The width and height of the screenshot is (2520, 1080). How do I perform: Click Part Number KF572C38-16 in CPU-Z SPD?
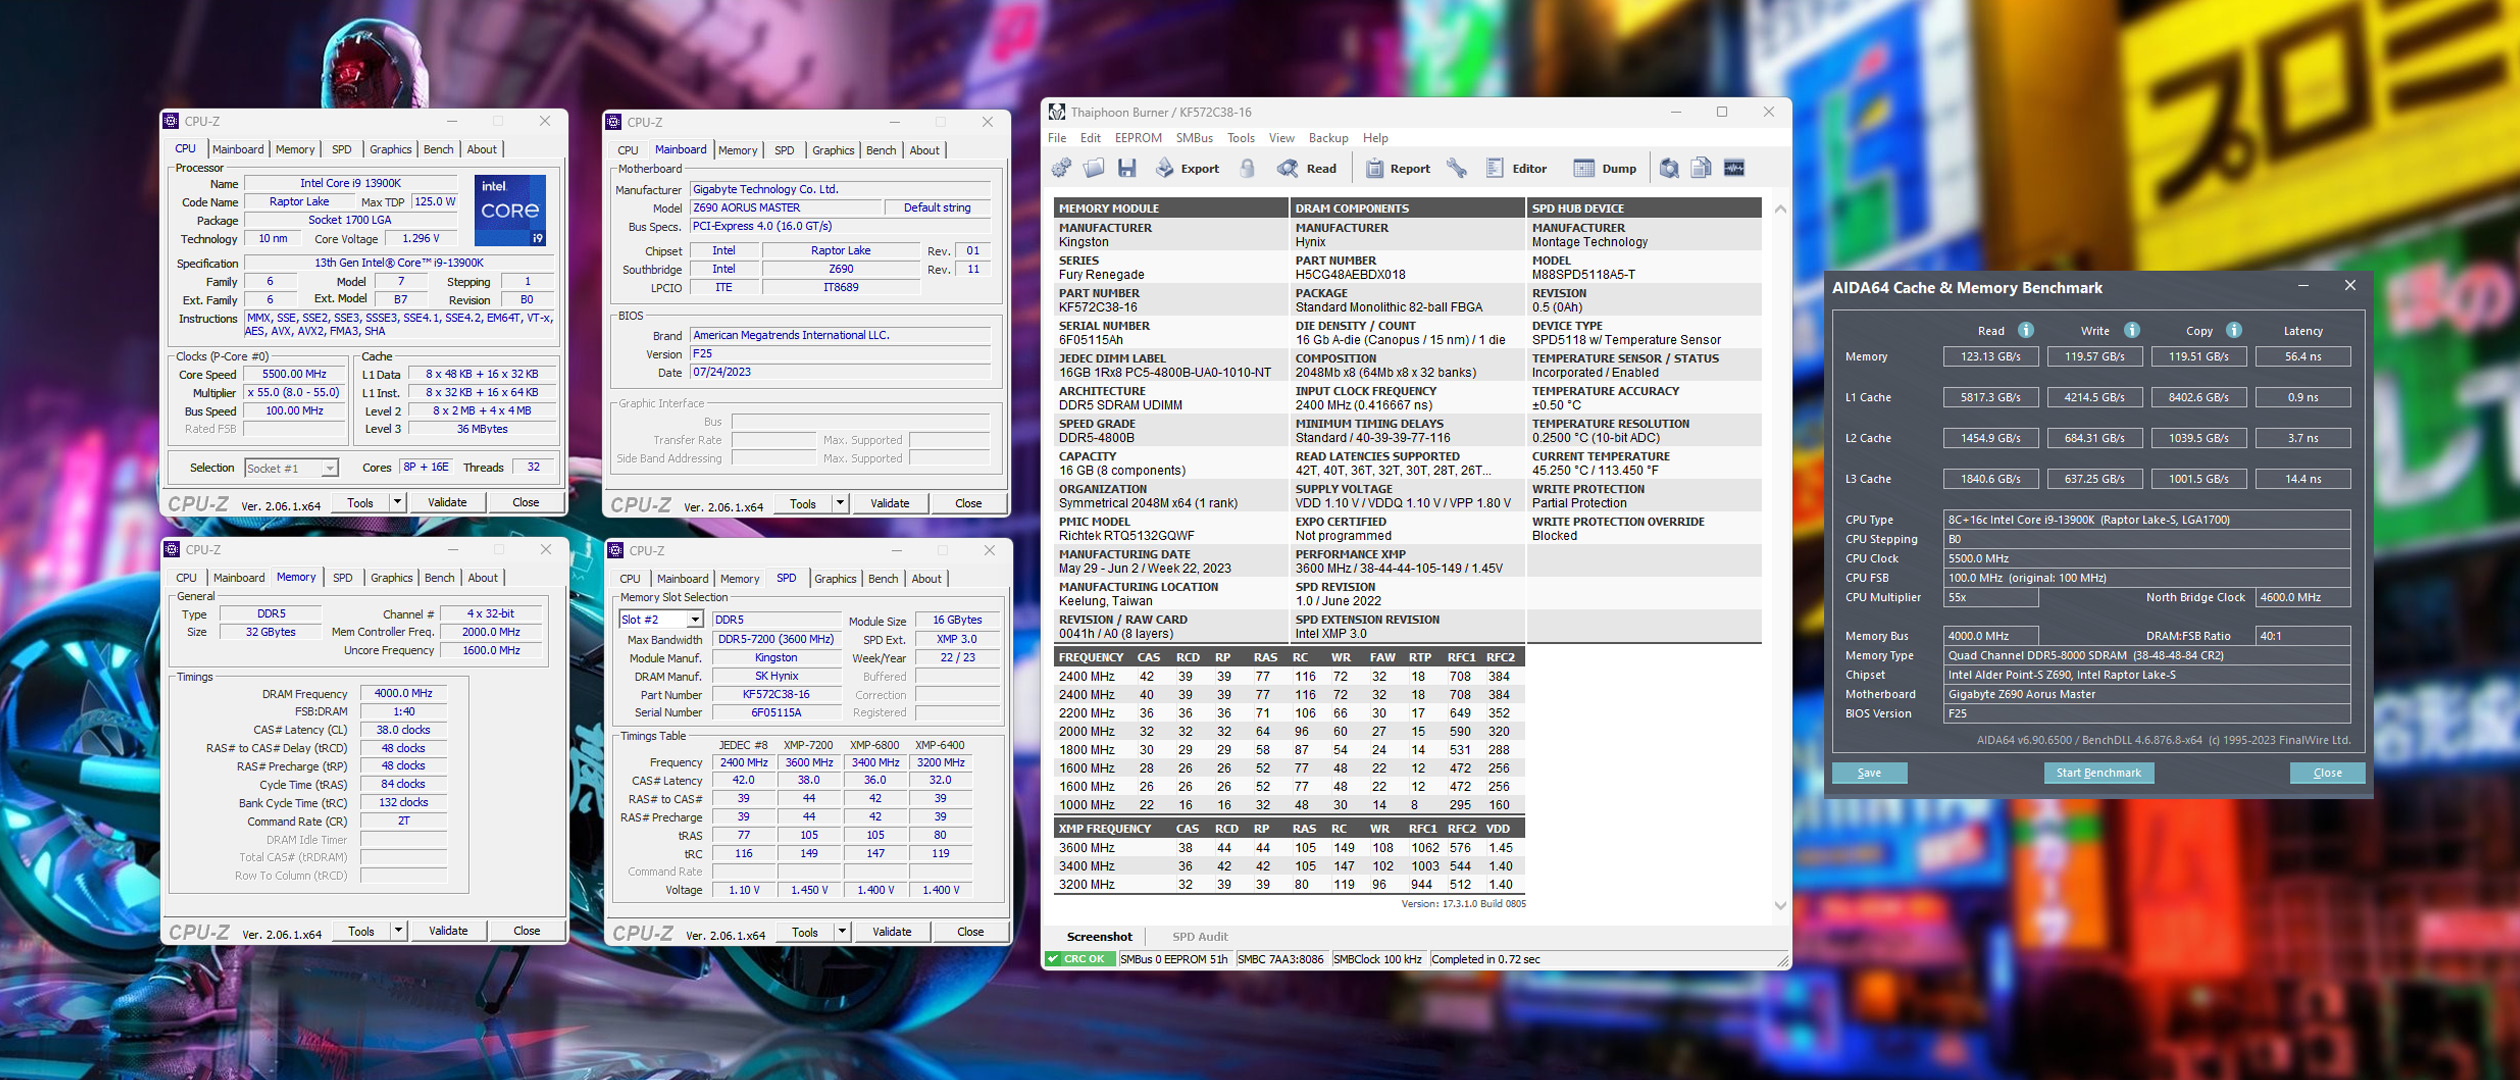tap(776, 694)
